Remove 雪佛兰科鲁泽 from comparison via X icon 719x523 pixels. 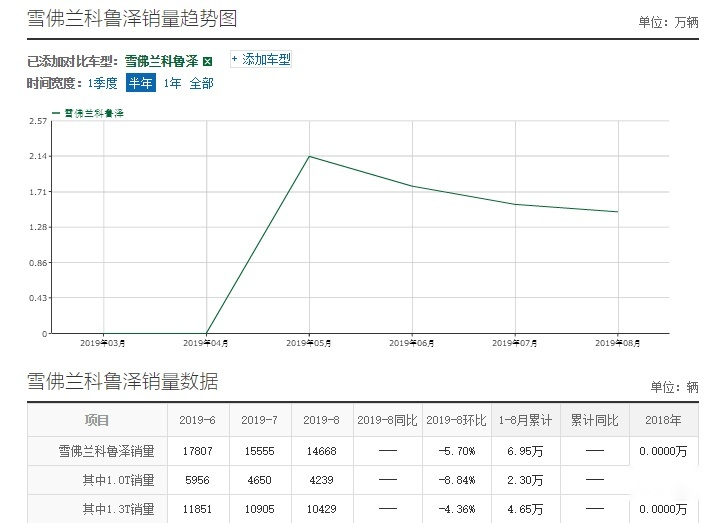pos(208,61)
